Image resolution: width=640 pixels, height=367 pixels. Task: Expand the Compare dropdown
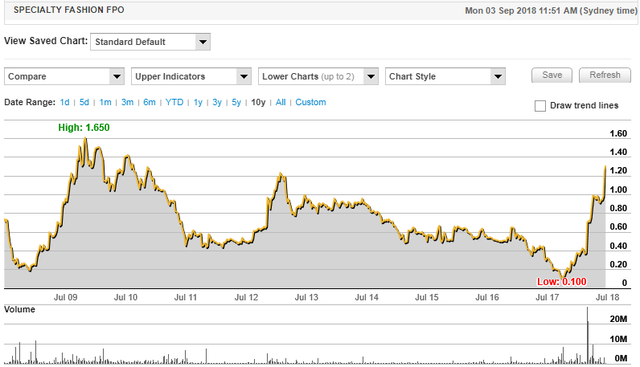click(64, 76)
